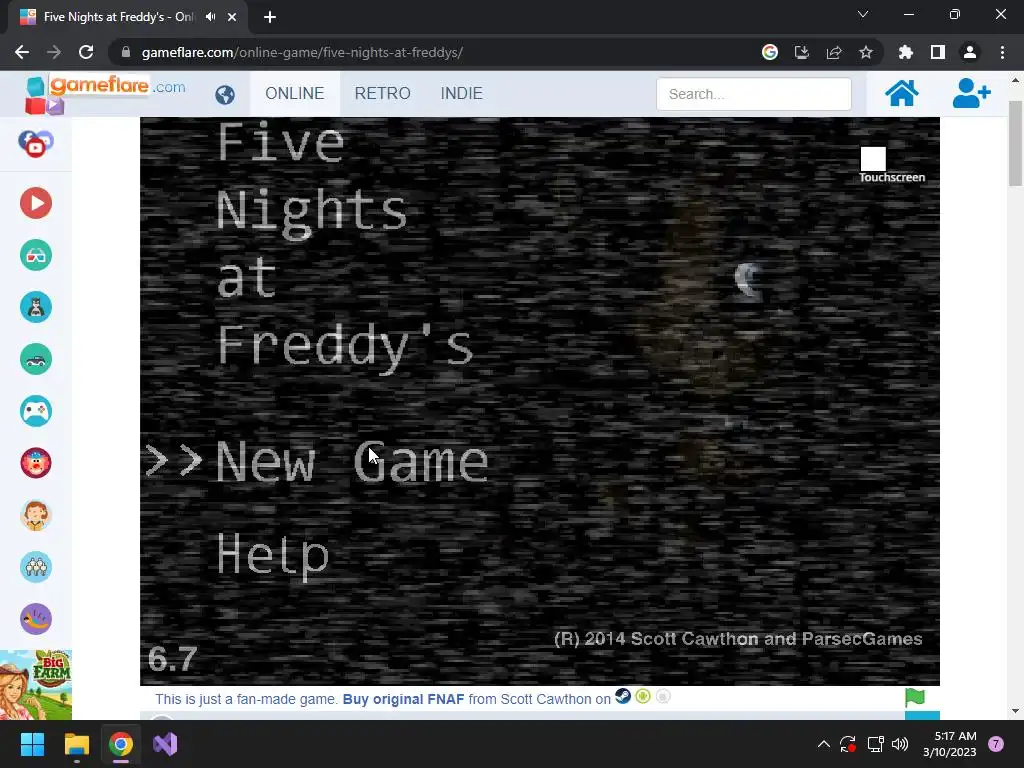Open a new browser tab
1024x768 pixels.
coord(270,17)
